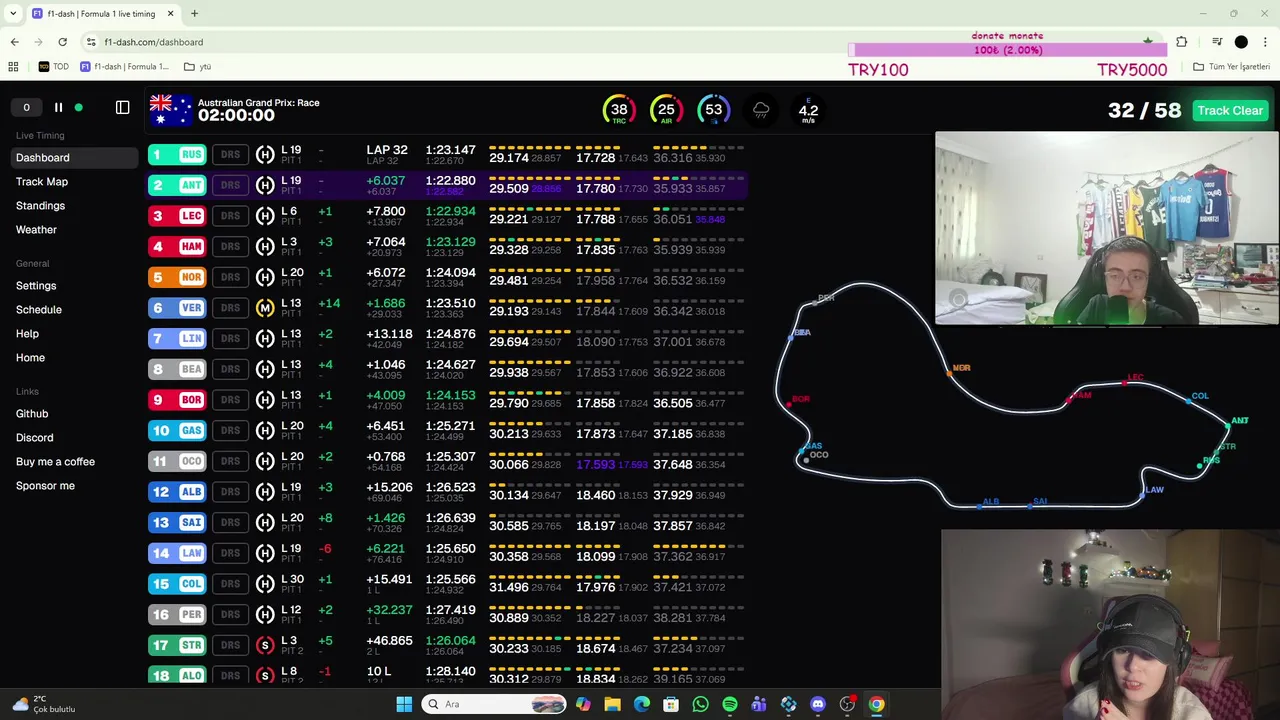Open Schedule in the sidebar

pyautogui.click(x=39, y=309)
